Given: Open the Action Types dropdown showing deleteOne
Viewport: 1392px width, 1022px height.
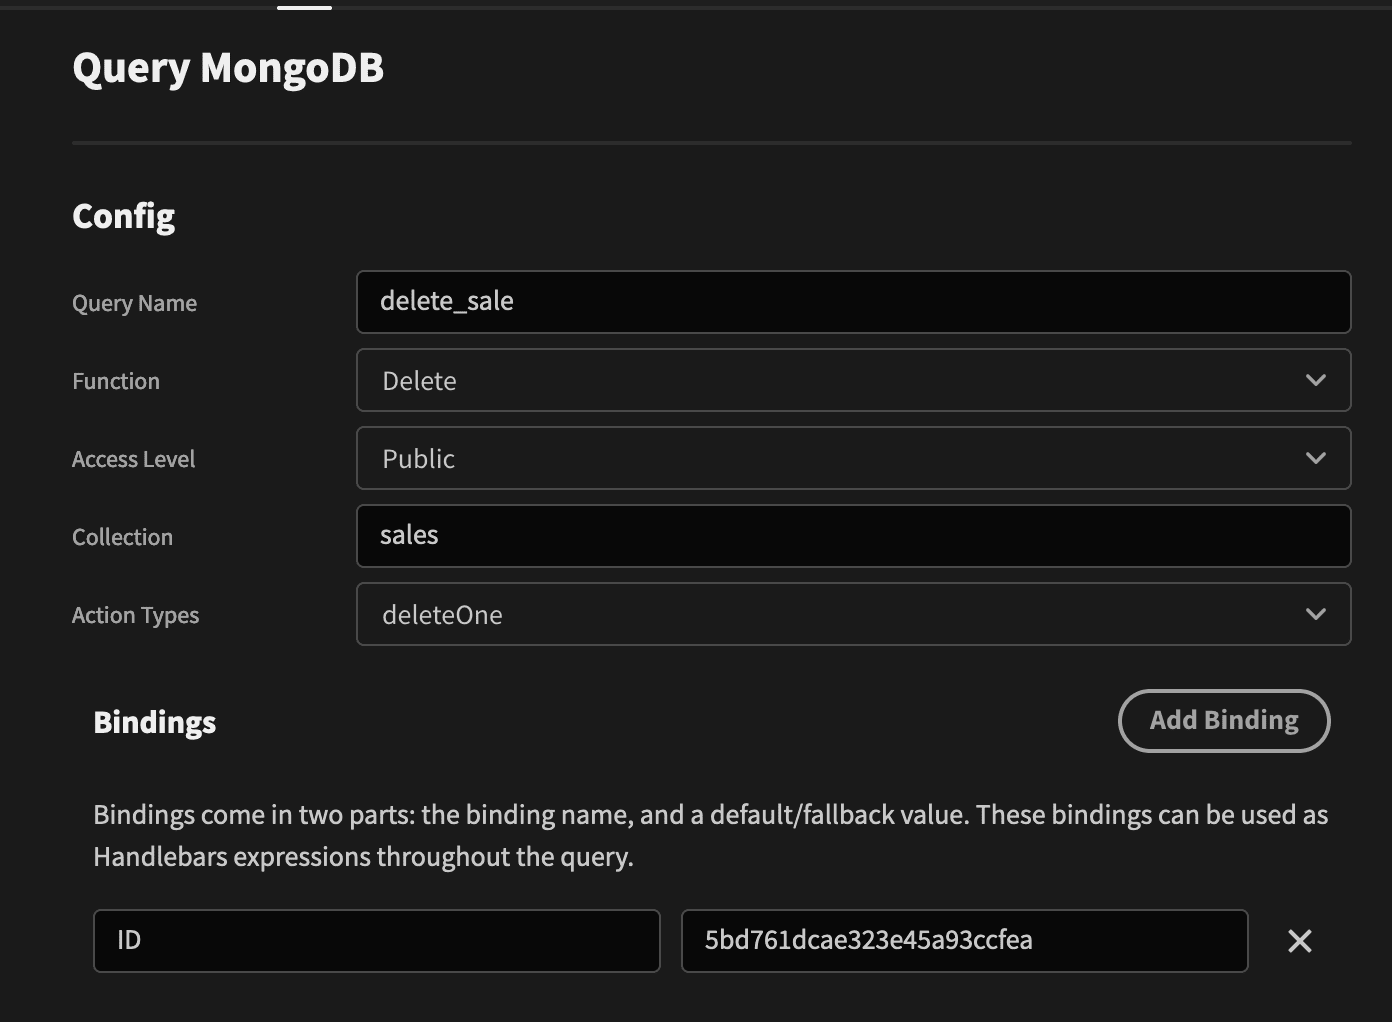Looking at the screenshot, I should click(854, 614).
